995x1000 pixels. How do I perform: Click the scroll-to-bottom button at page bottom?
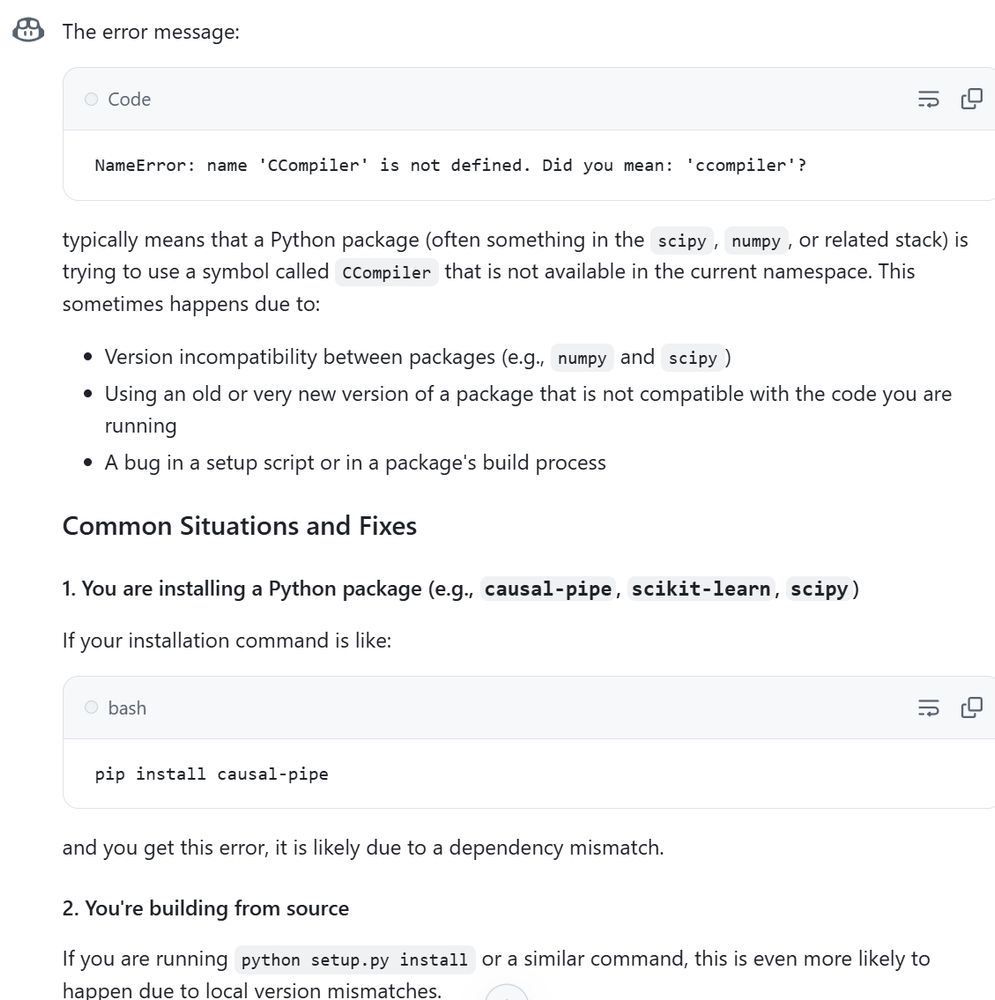[x=506, y=993]
